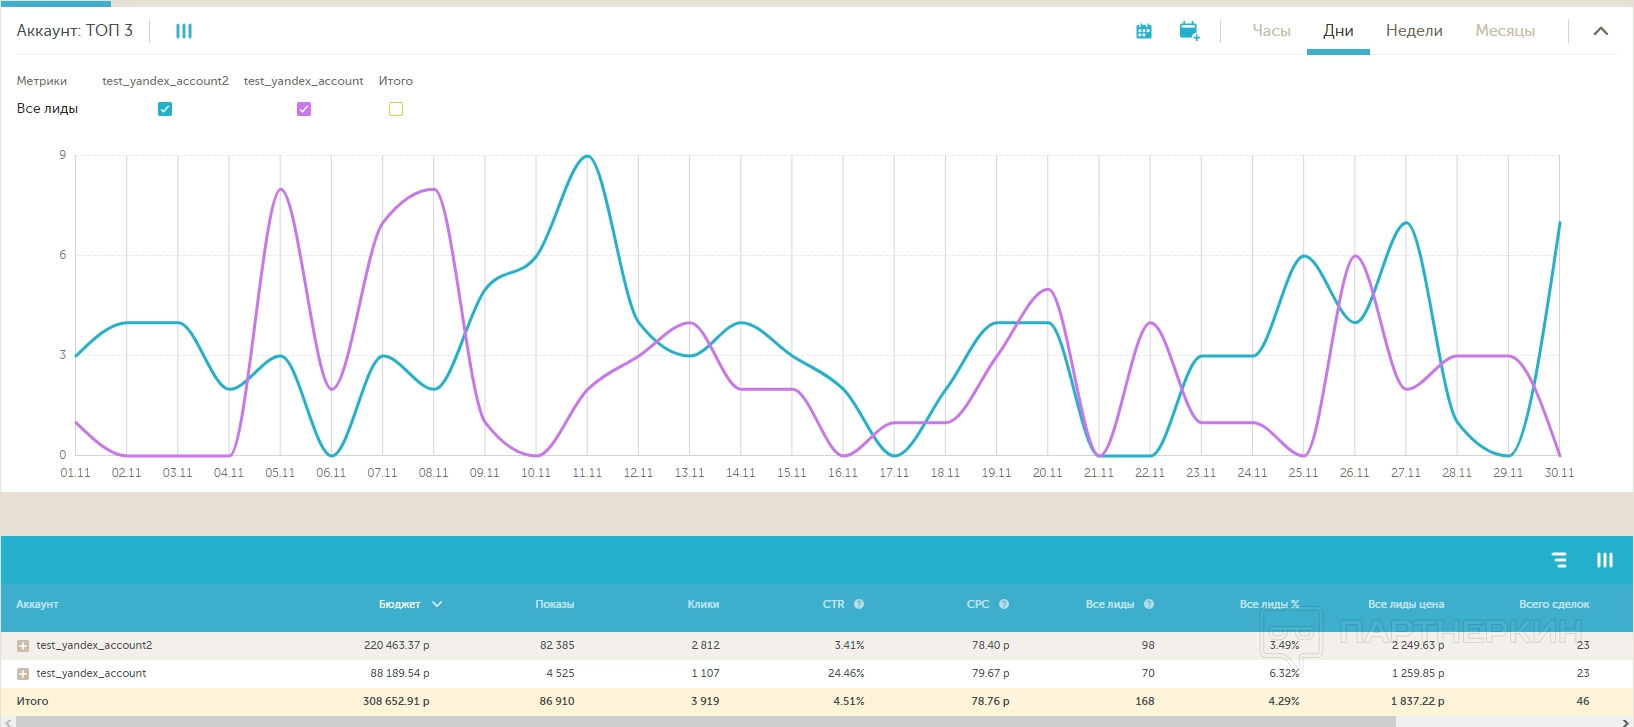Uncheck test_yandex_account2 Все лиды checkbox

click(x=165, y=109)
